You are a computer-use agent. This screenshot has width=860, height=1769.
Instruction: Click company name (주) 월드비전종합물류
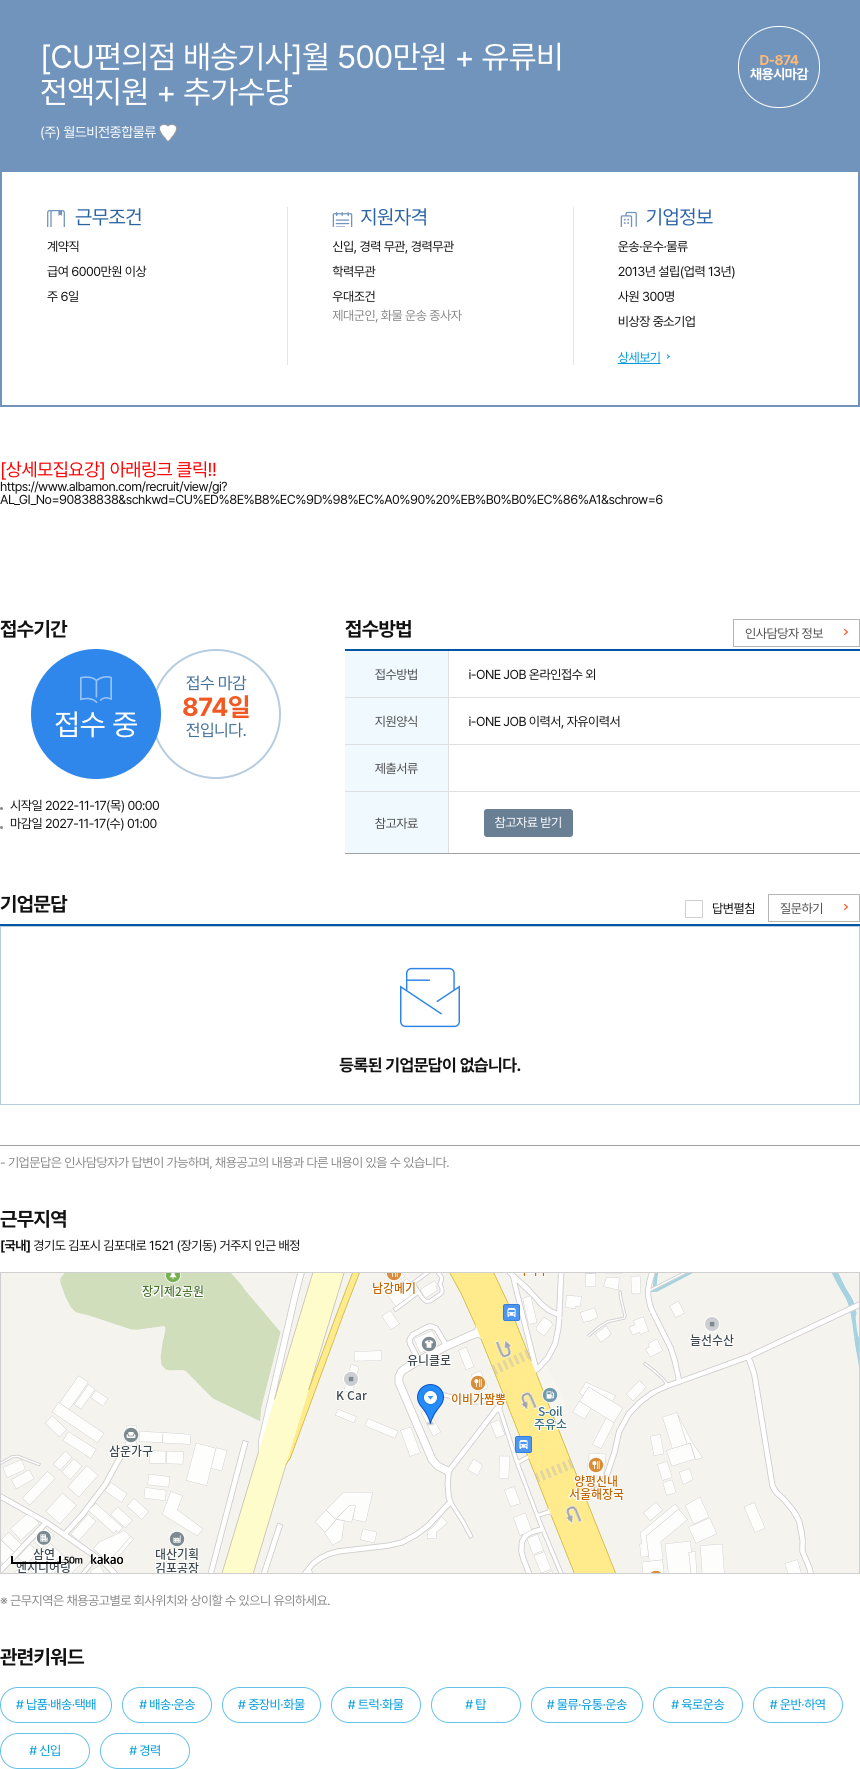click(x=98, y=132)
